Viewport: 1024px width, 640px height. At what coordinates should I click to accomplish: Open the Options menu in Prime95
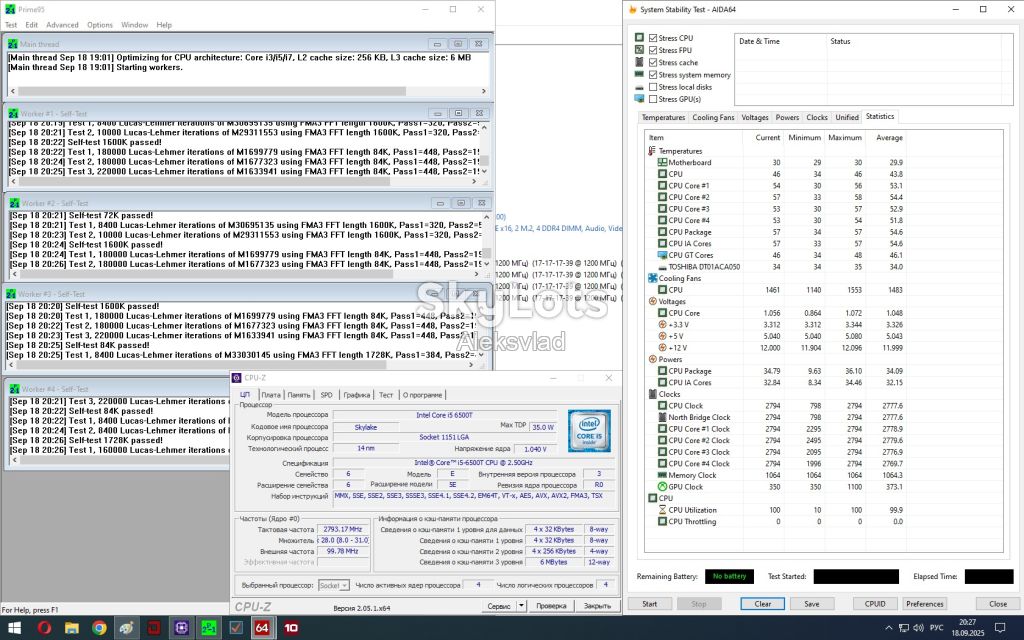[100, 25]
